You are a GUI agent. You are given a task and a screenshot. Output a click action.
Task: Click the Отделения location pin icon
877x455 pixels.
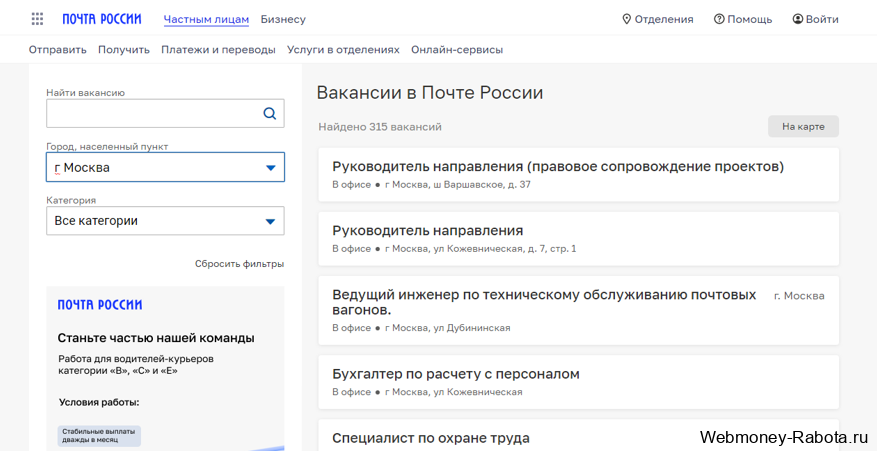tap(626, 19)
